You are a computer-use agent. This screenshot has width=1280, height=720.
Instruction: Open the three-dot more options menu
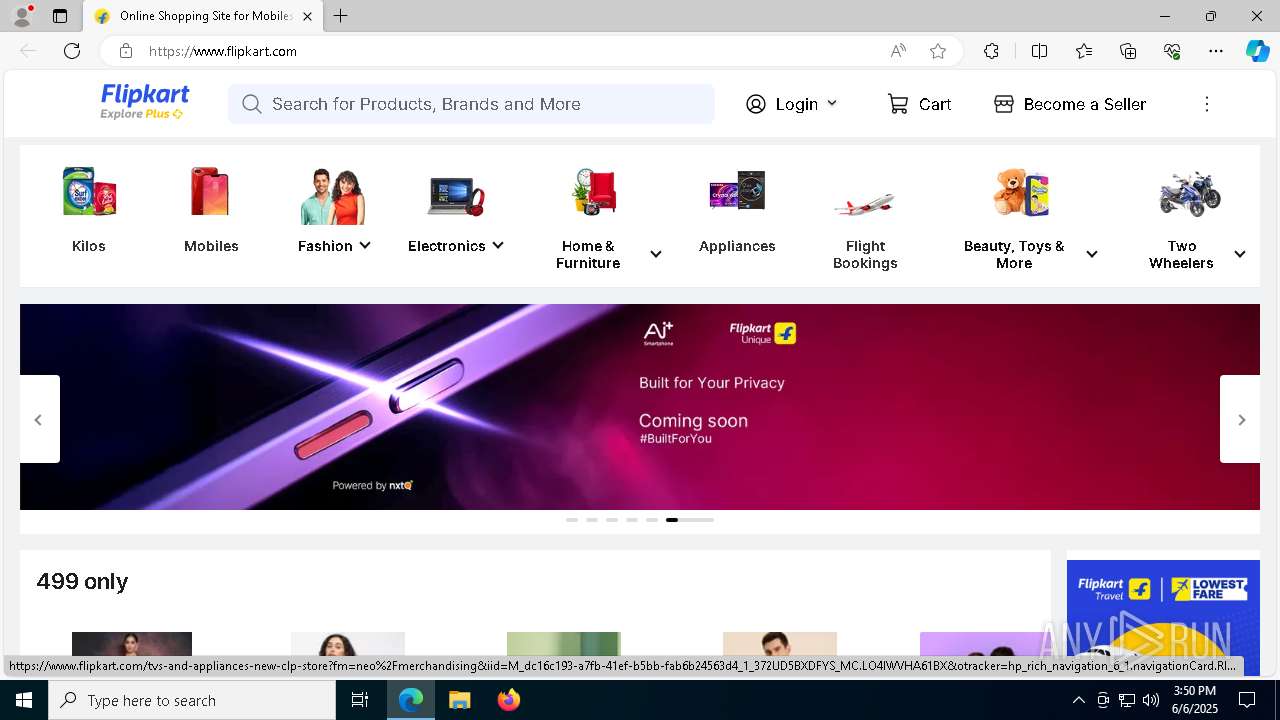[1207, 104]
